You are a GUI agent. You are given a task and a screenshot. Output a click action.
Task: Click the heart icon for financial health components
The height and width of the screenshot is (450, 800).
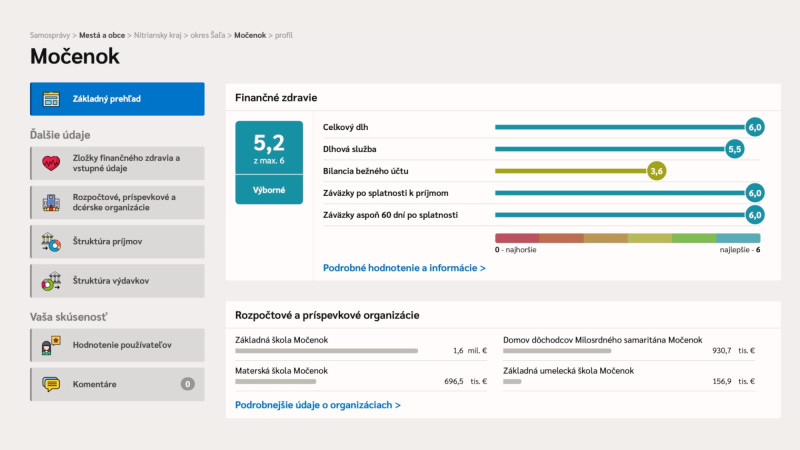pos(51,163)
